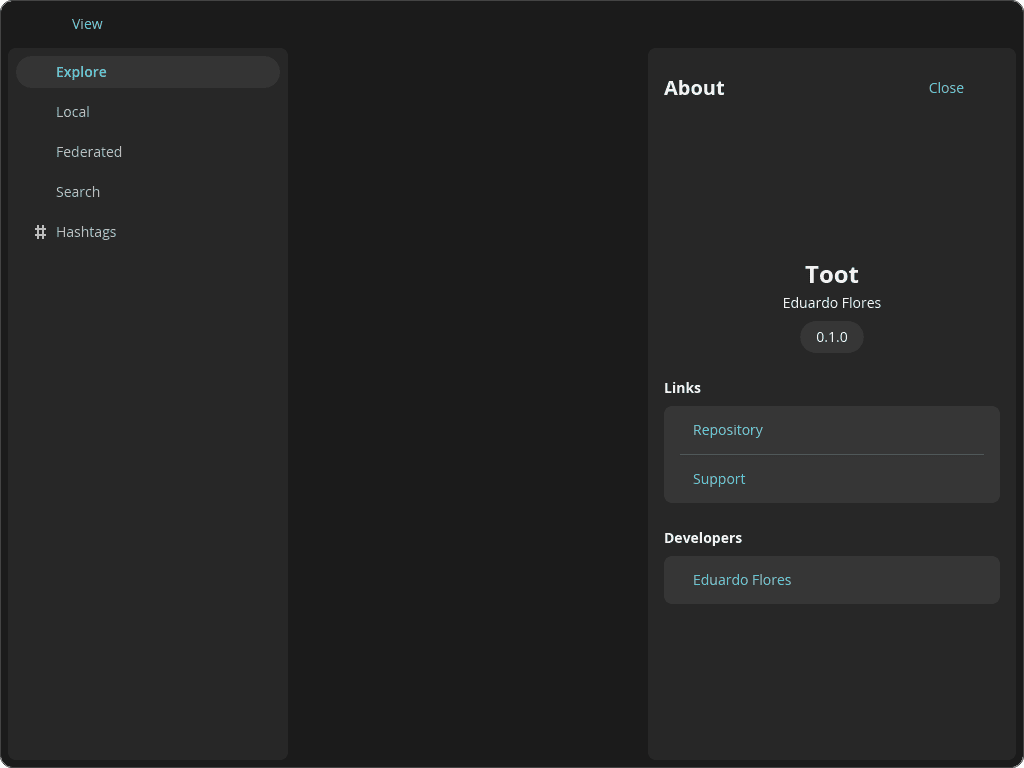The height and width of the screenshot is (768, 1024).
Task: Select the Toot application title text
Action: 831,274
